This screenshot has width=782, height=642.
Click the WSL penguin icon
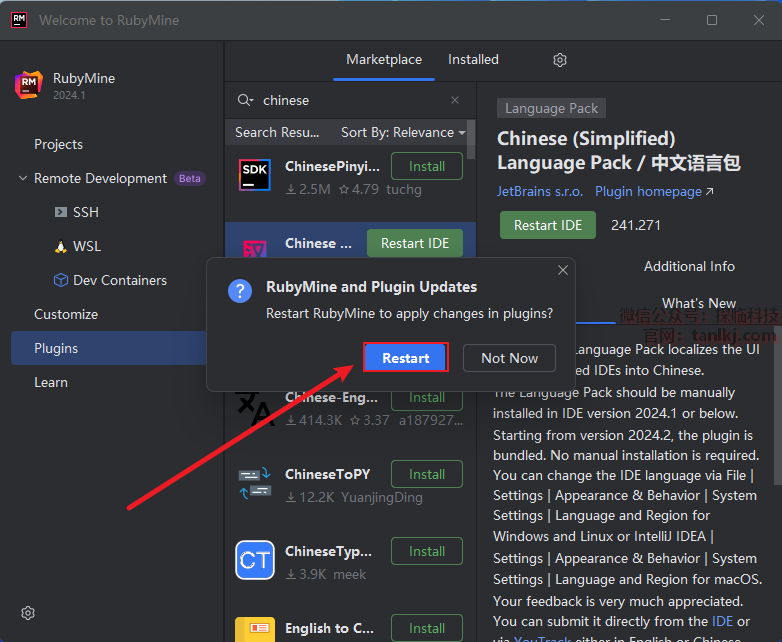61,246
